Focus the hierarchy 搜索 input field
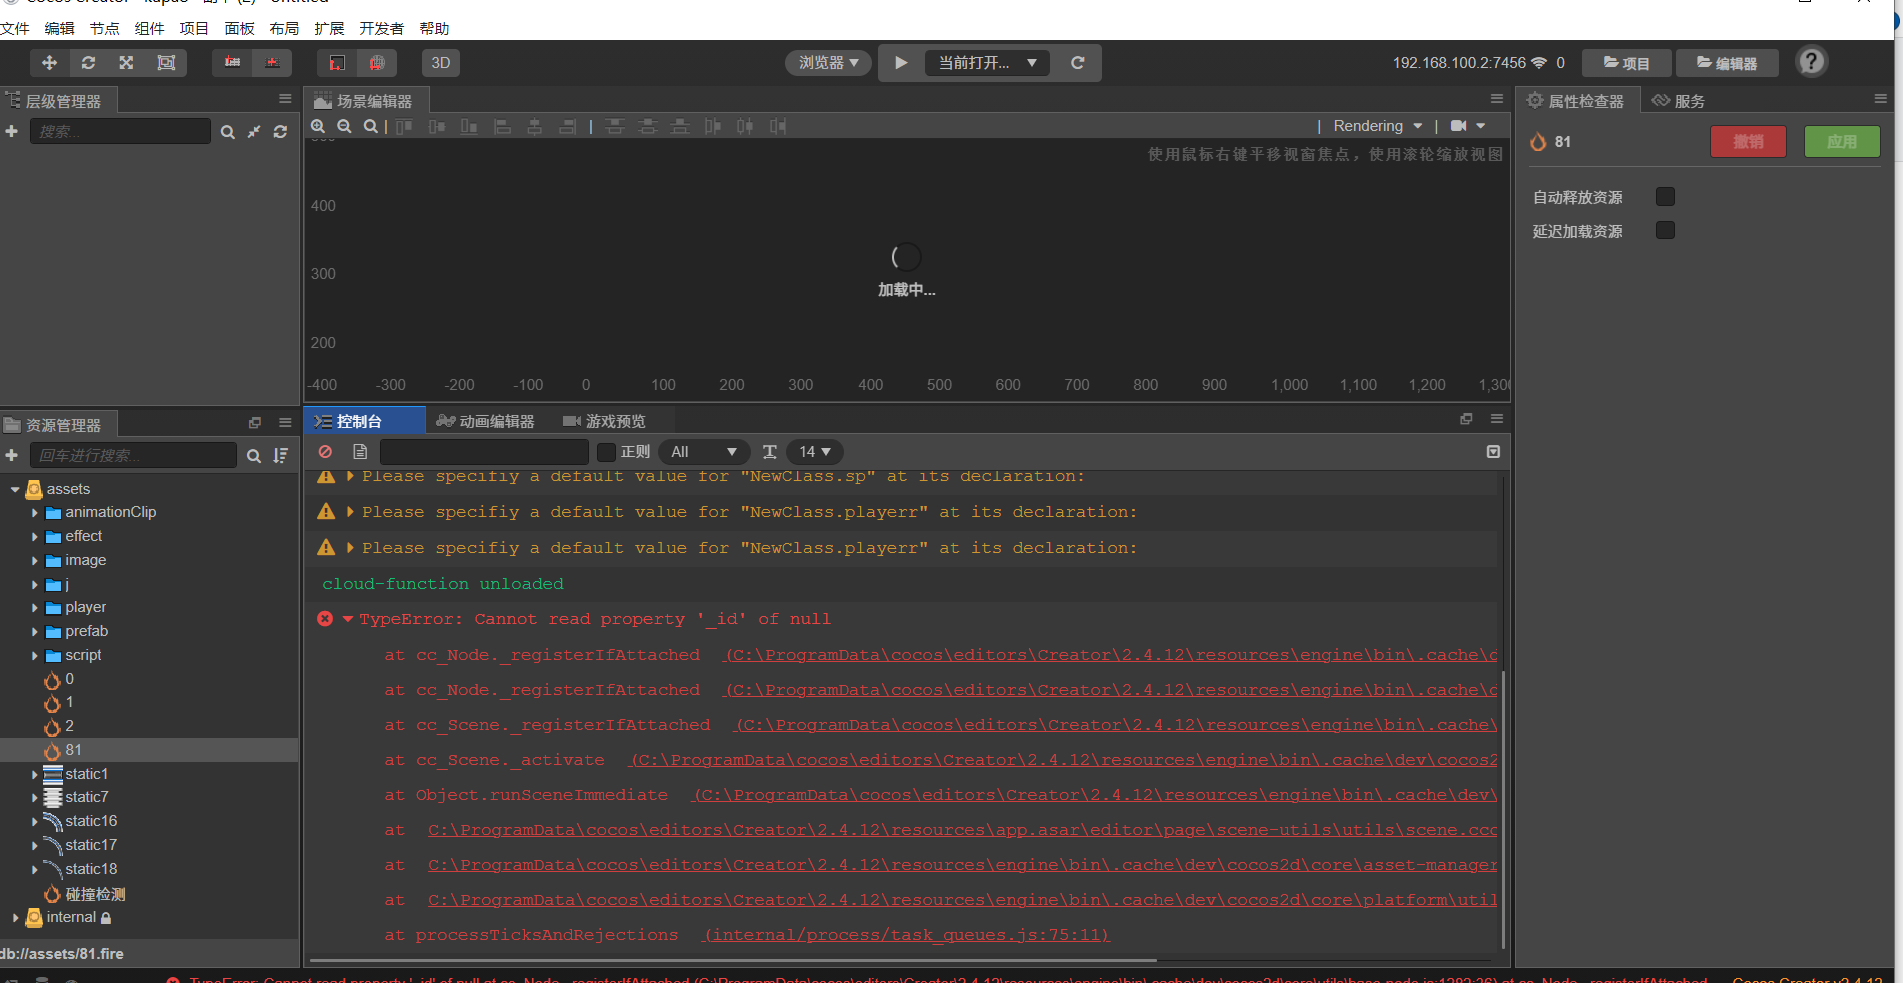This screenshot has width=1903, height=983. pos(120,131)
